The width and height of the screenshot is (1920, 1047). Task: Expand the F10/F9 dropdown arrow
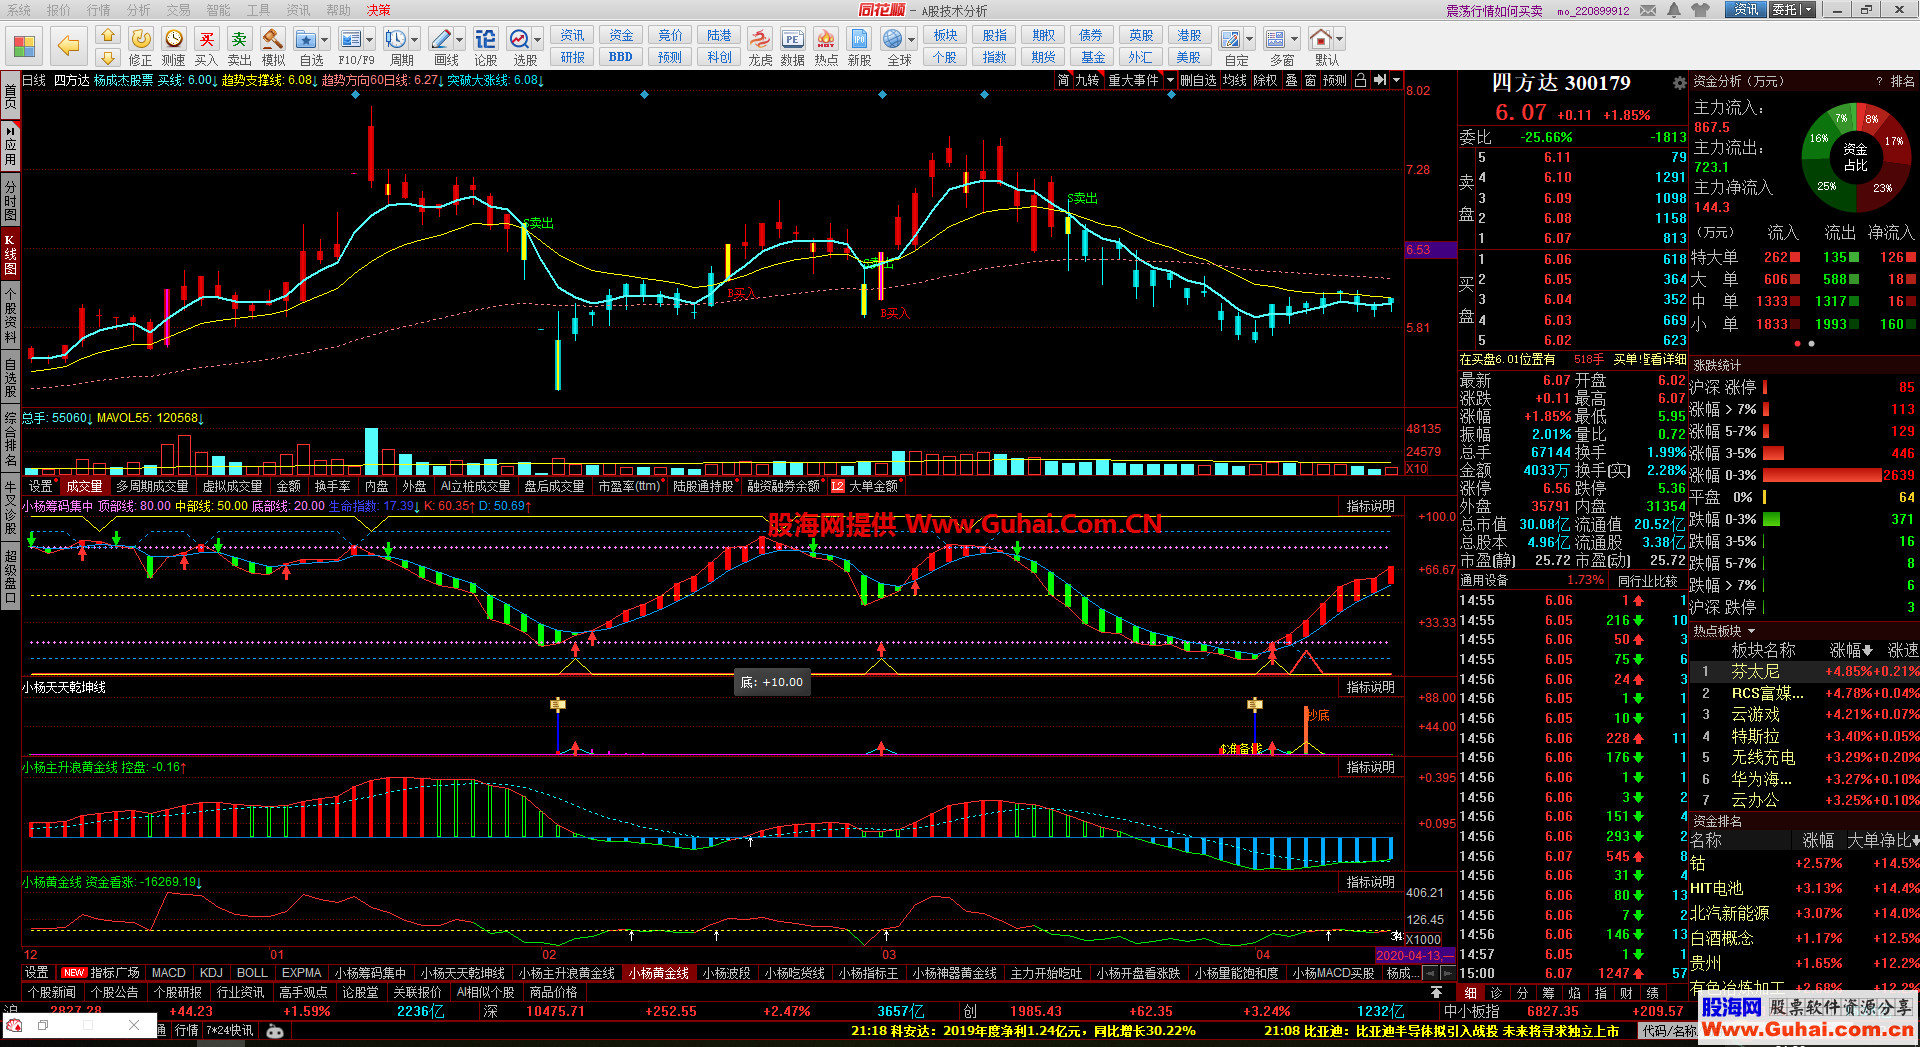[370, 40]
